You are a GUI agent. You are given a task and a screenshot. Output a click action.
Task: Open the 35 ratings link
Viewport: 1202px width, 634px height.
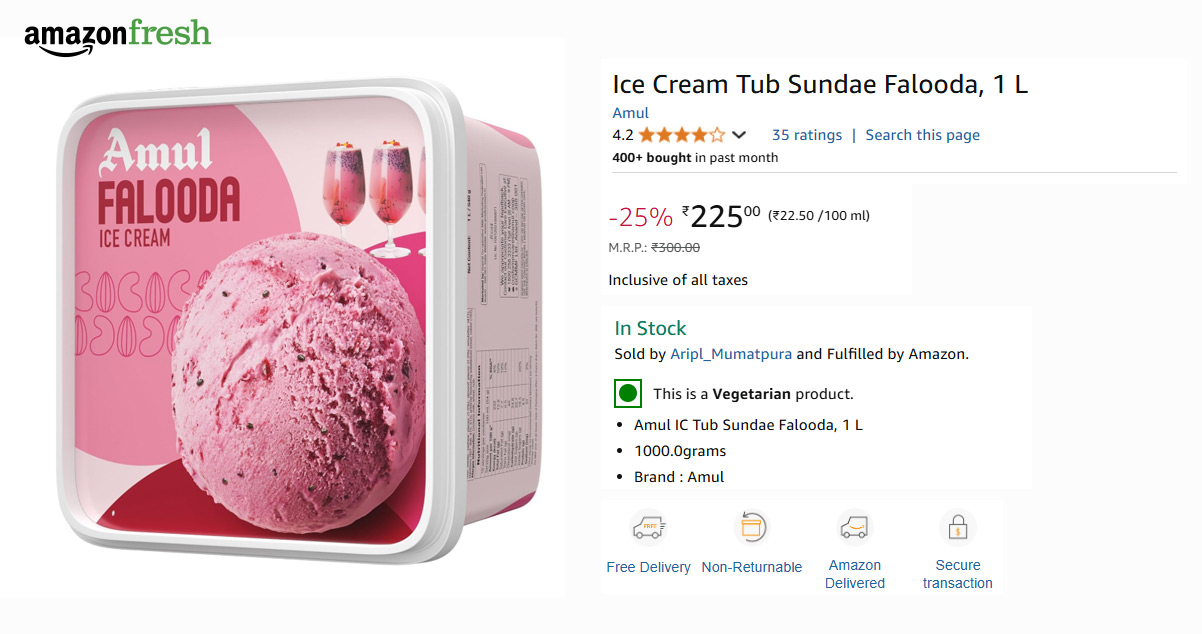(806, 135)
